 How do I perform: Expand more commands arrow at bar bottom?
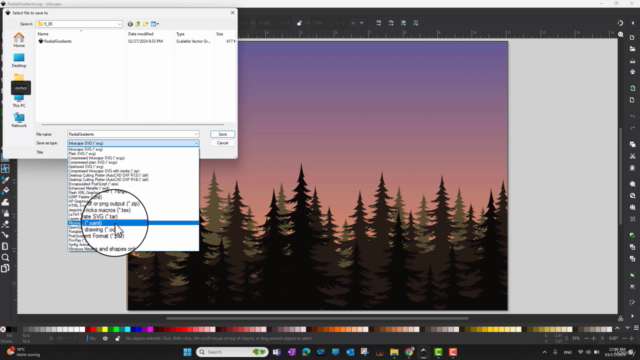(633, 316)
